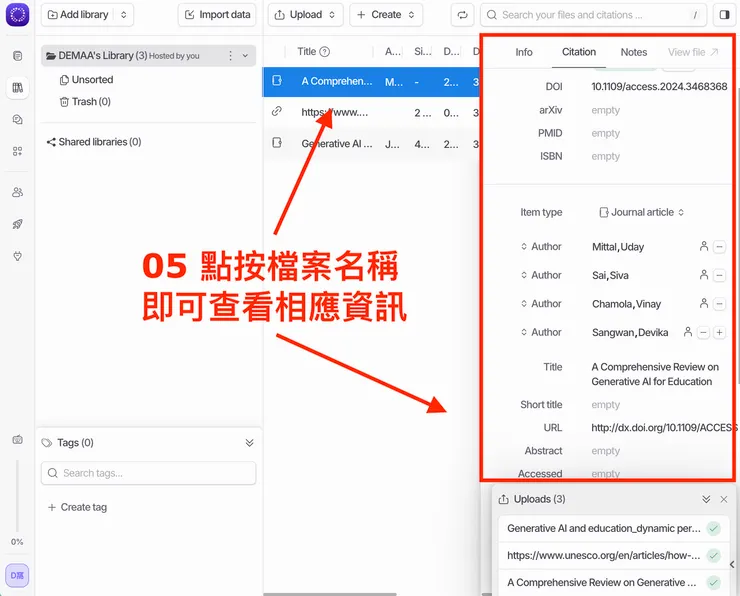Remove author Sangwan, Devika with minus button
The height and width of the screenshot is (596, 740).
click(703, 333)
